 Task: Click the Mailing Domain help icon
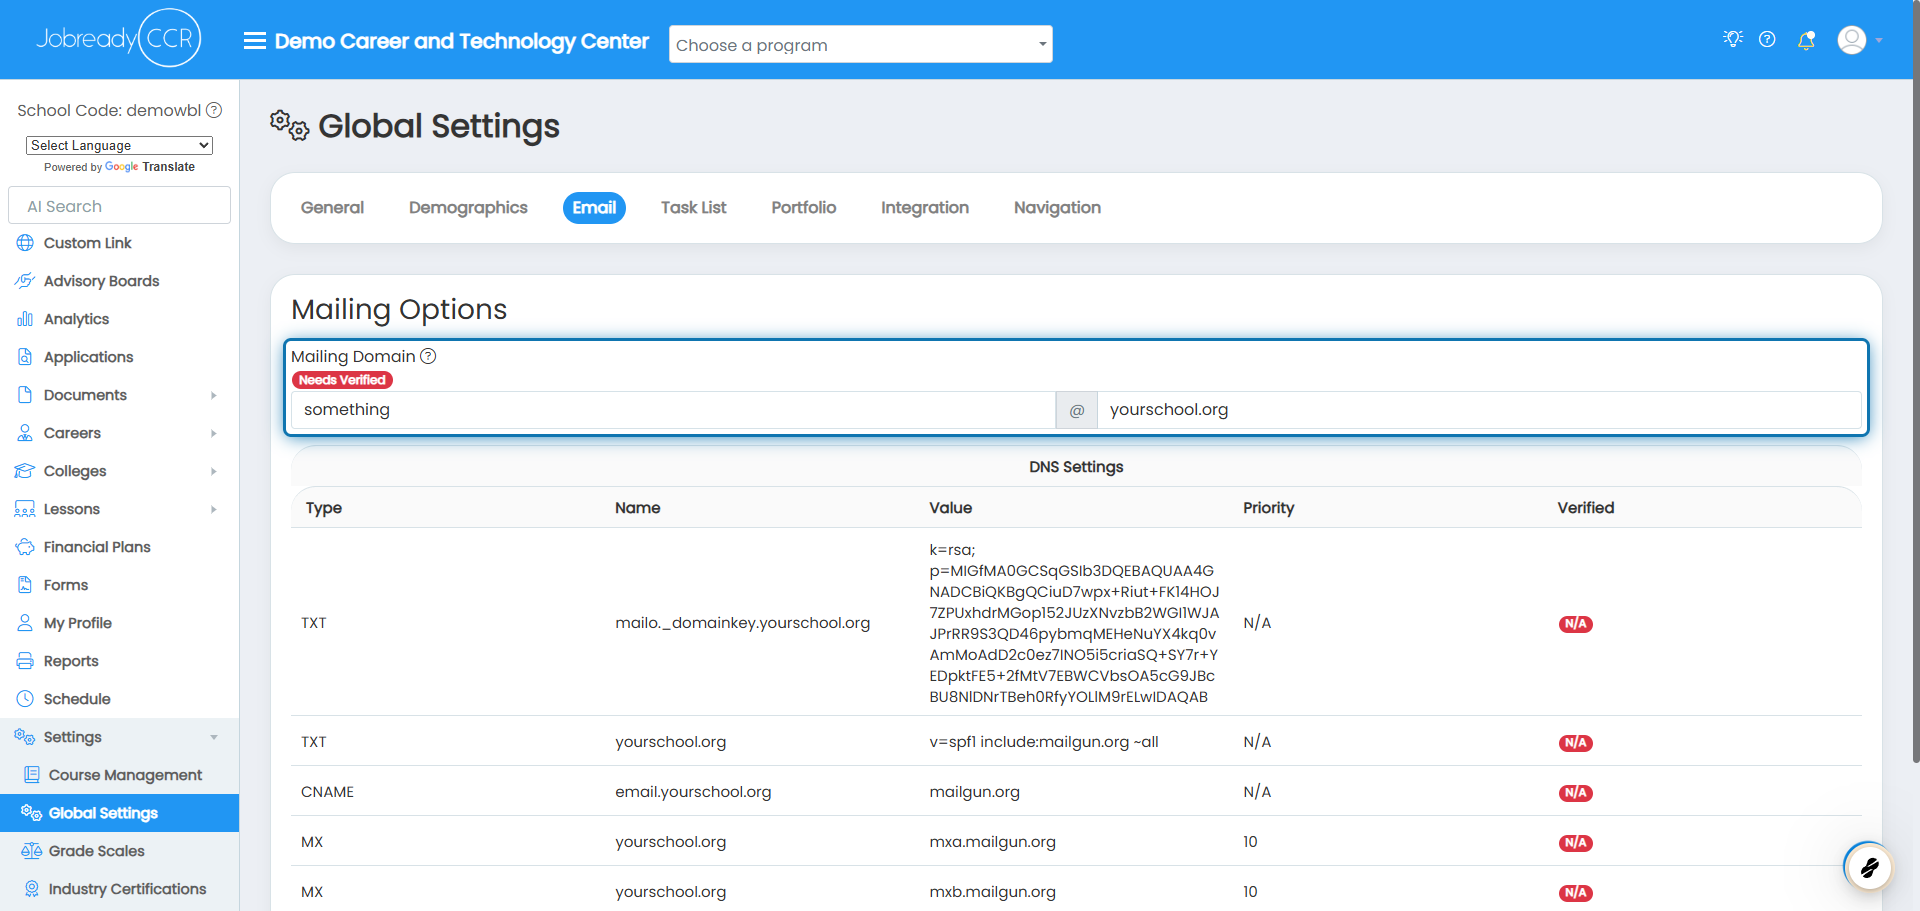click(428, 356)
